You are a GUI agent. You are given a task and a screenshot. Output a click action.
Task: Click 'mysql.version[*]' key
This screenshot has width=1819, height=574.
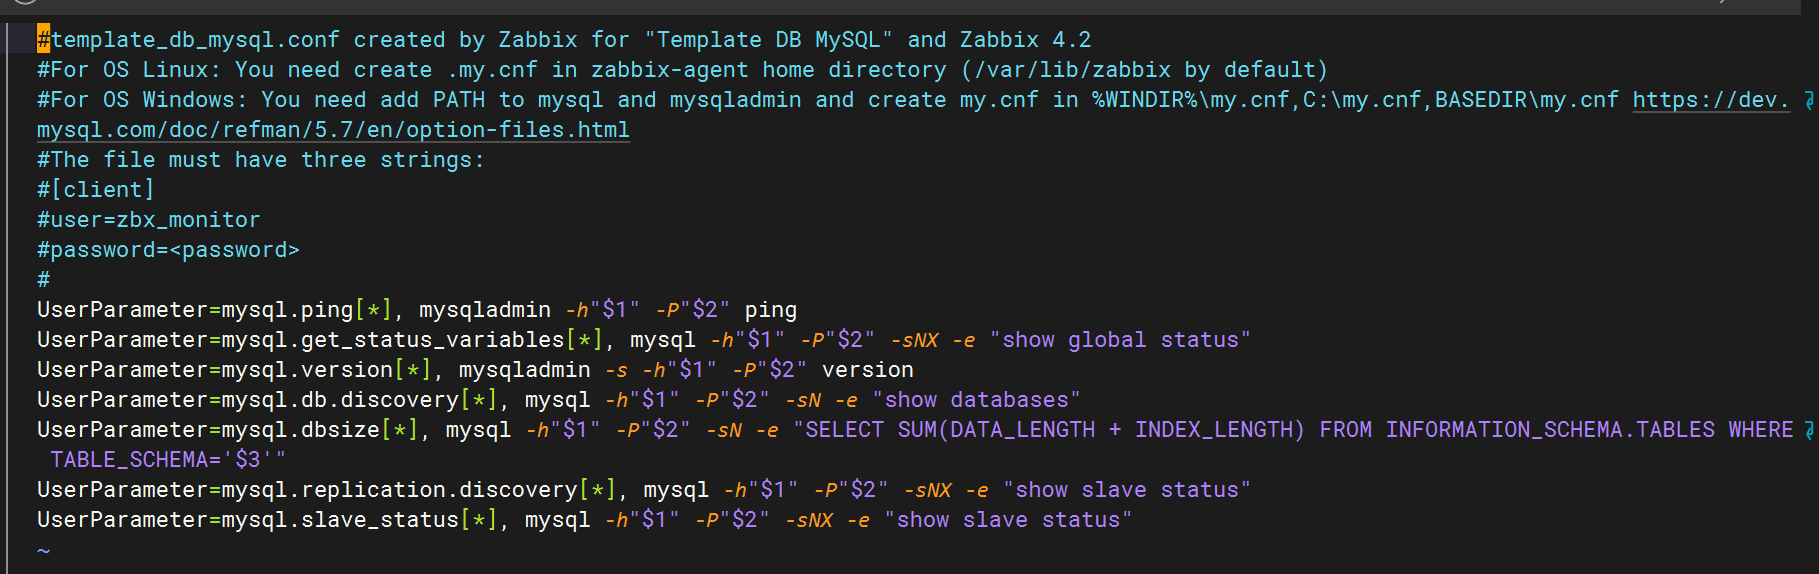(x=327, y=370)
